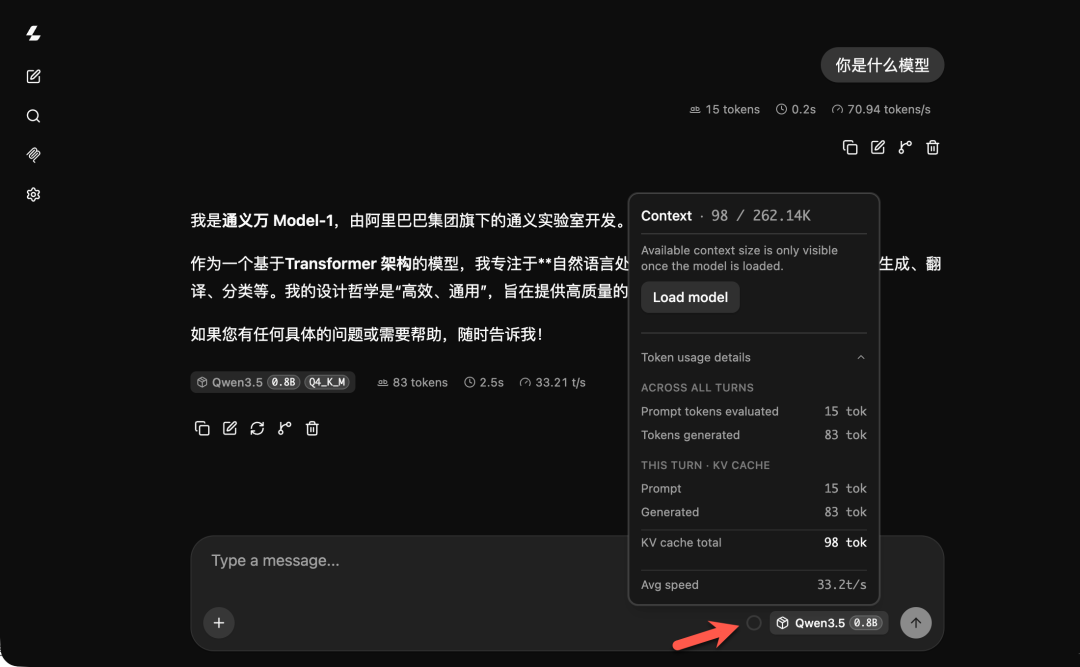
Task: Click the 70.94 tokens/s speed stat
Action: pos(881,110)
